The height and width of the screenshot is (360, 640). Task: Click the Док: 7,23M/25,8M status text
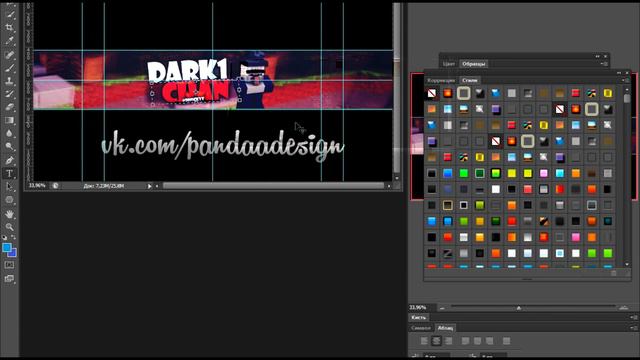coord(104,186)
